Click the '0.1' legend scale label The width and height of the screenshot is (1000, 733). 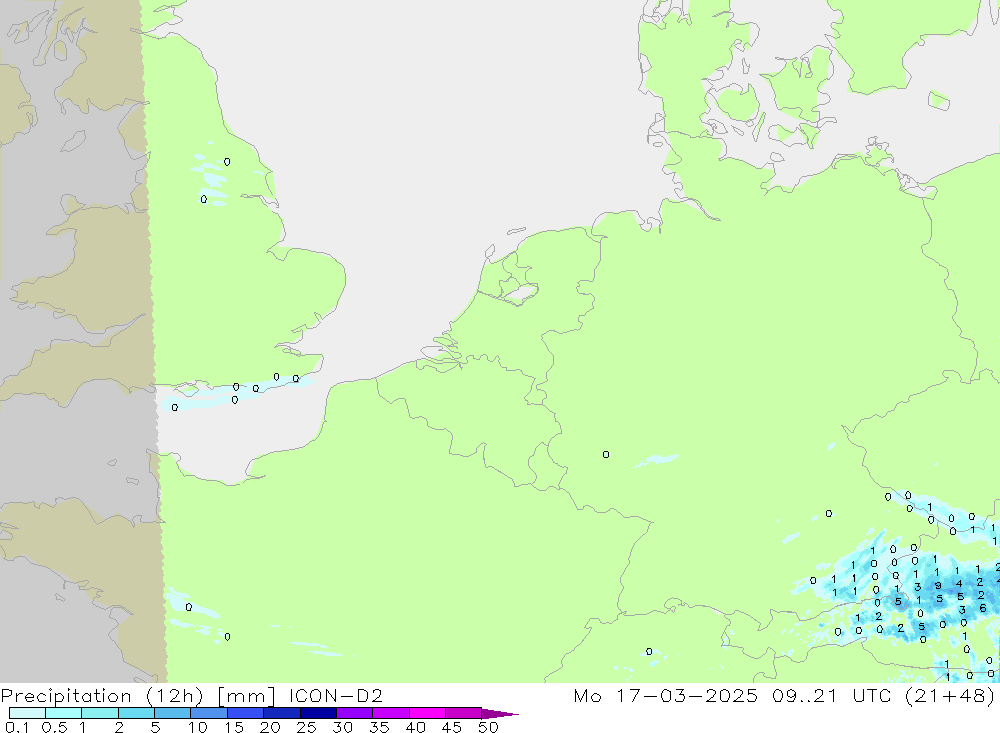17,727
